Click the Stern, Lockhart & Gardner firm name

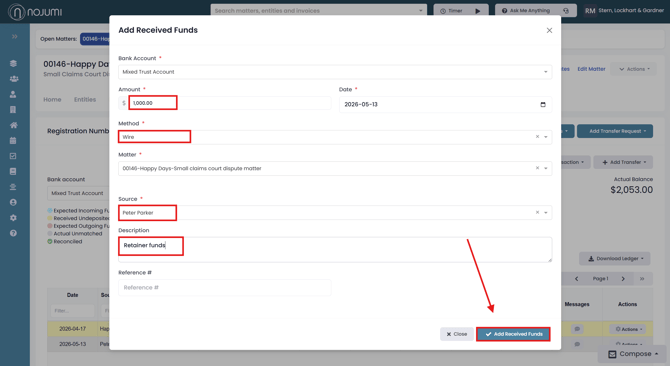[x=631, y=10]
